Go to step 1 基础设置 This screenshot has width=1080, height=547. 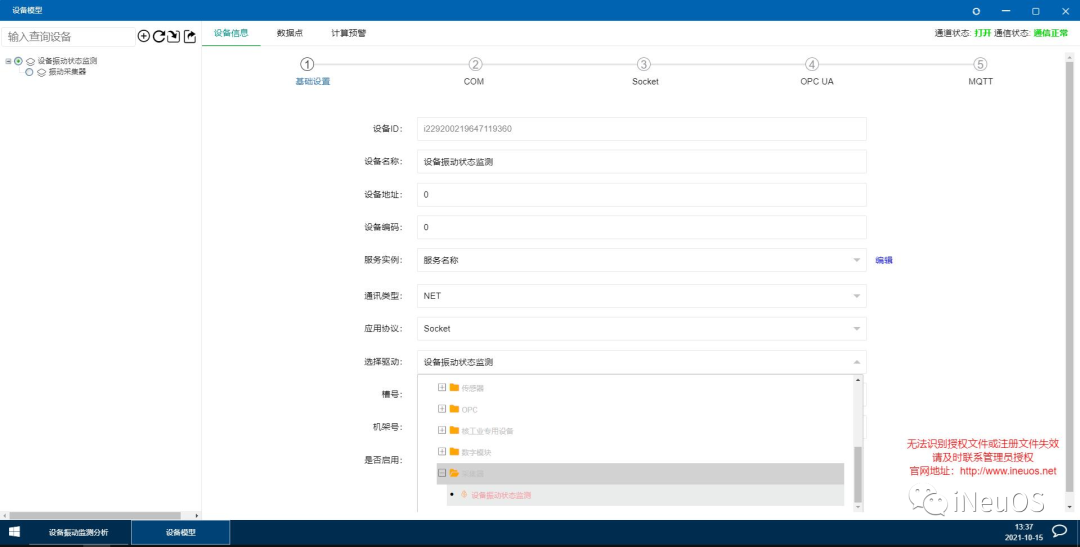[307, 65]
